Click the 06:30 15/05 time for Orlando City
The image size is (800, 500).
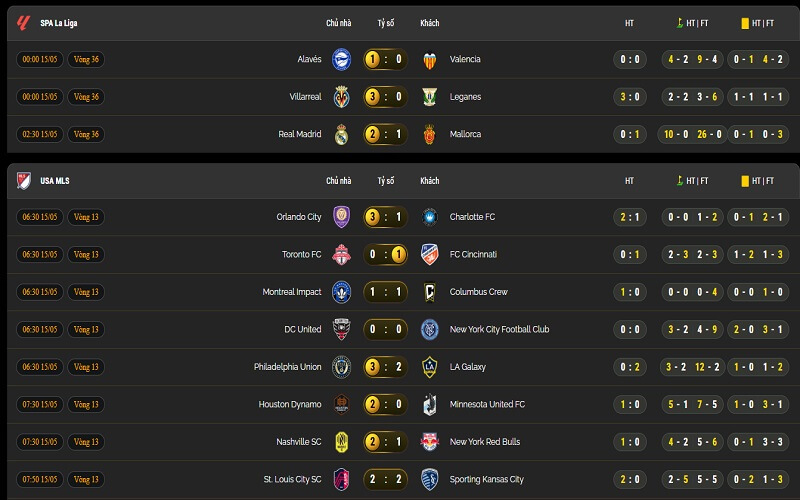(x=40, y=217)
